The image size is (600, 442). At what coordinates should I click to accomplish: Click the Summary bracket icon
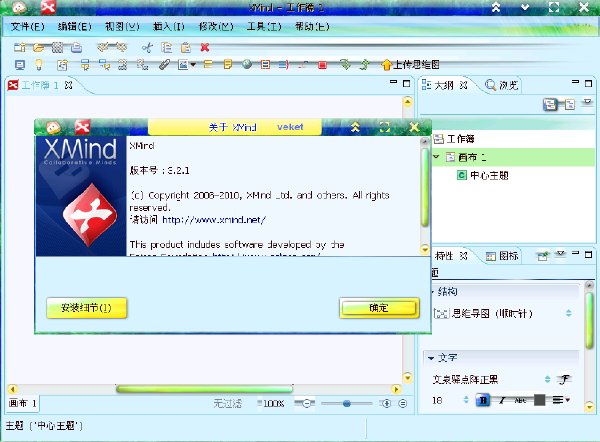(x=284, y=65)
